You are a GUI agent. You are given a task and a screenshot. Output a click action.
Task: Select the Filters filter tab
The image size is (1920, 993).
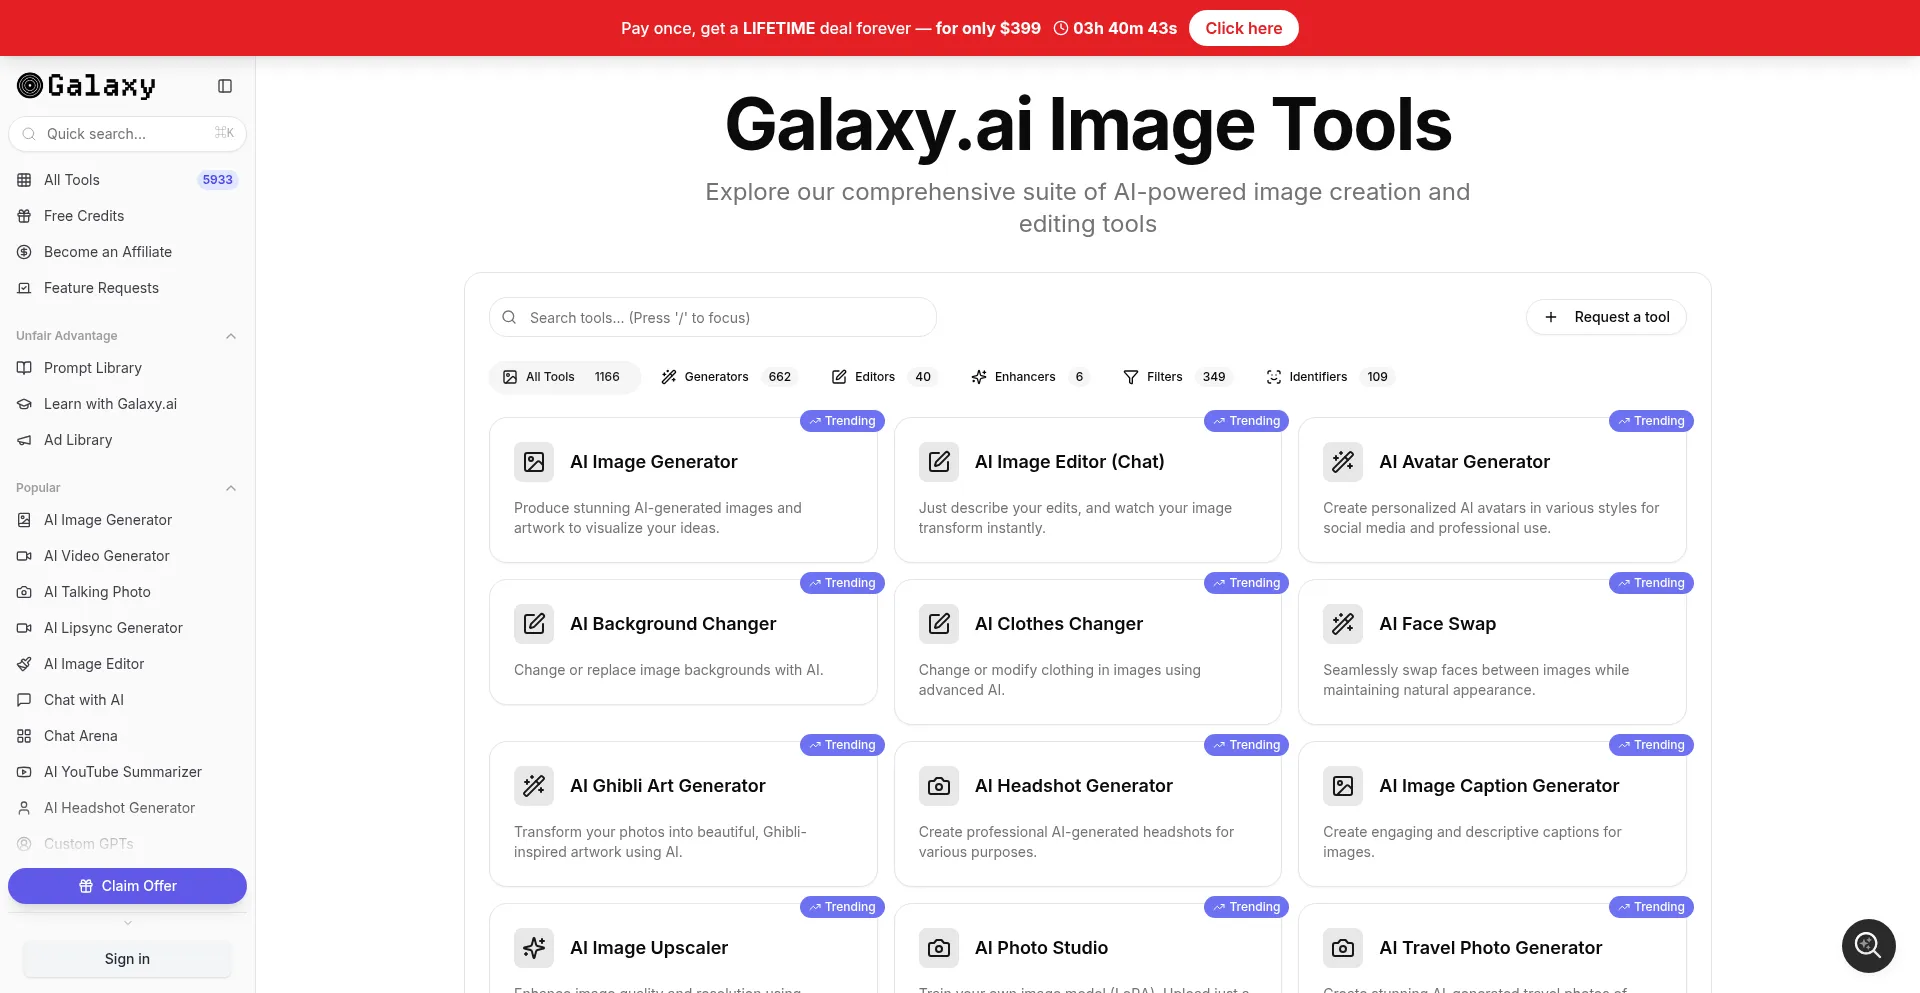point(1177,377)
